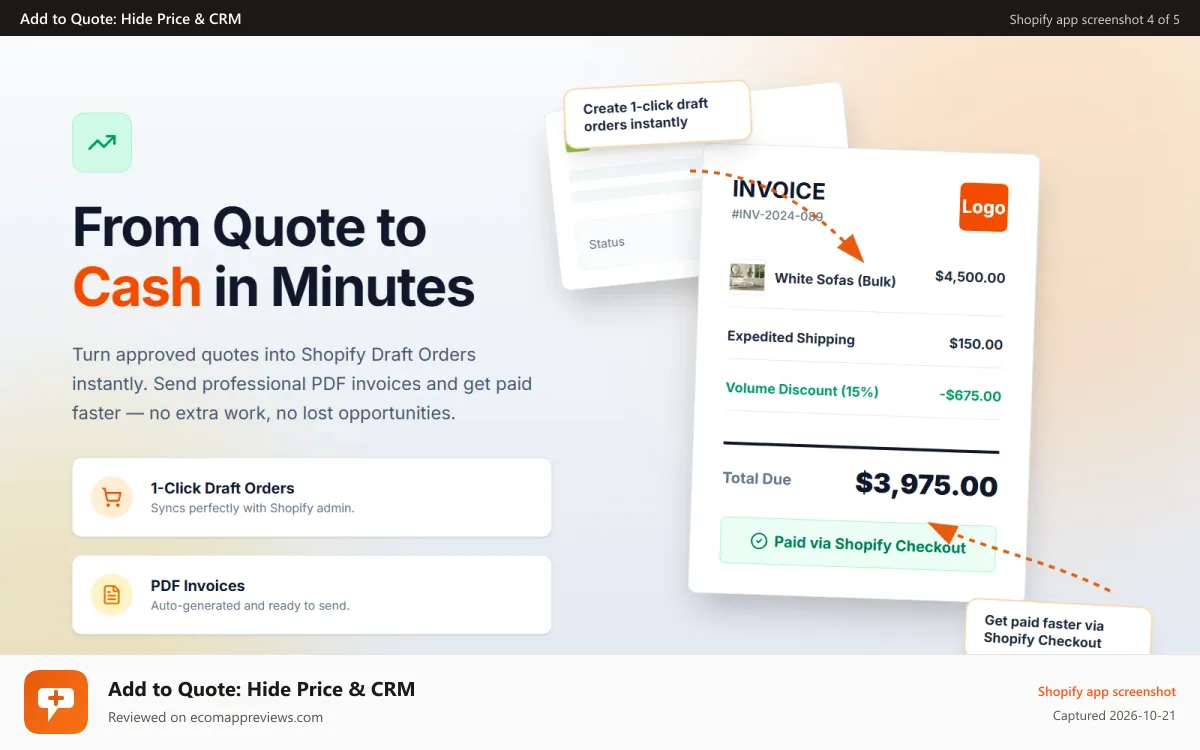Viewport: 1200px width, 750px height.
Task: Click the INVOICE heading text
Action: click(779, 190)
